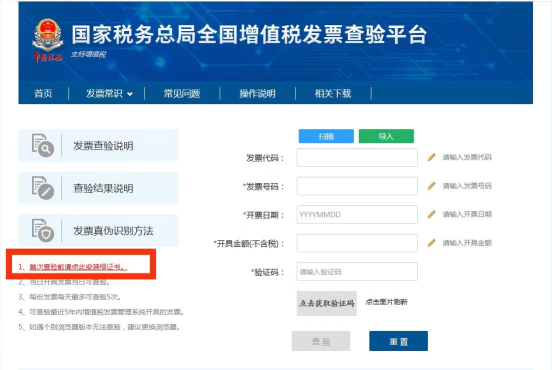This screenshot has width=552, height=370.
Task: Click the 开票日期 field label
Action: (263, 215)
